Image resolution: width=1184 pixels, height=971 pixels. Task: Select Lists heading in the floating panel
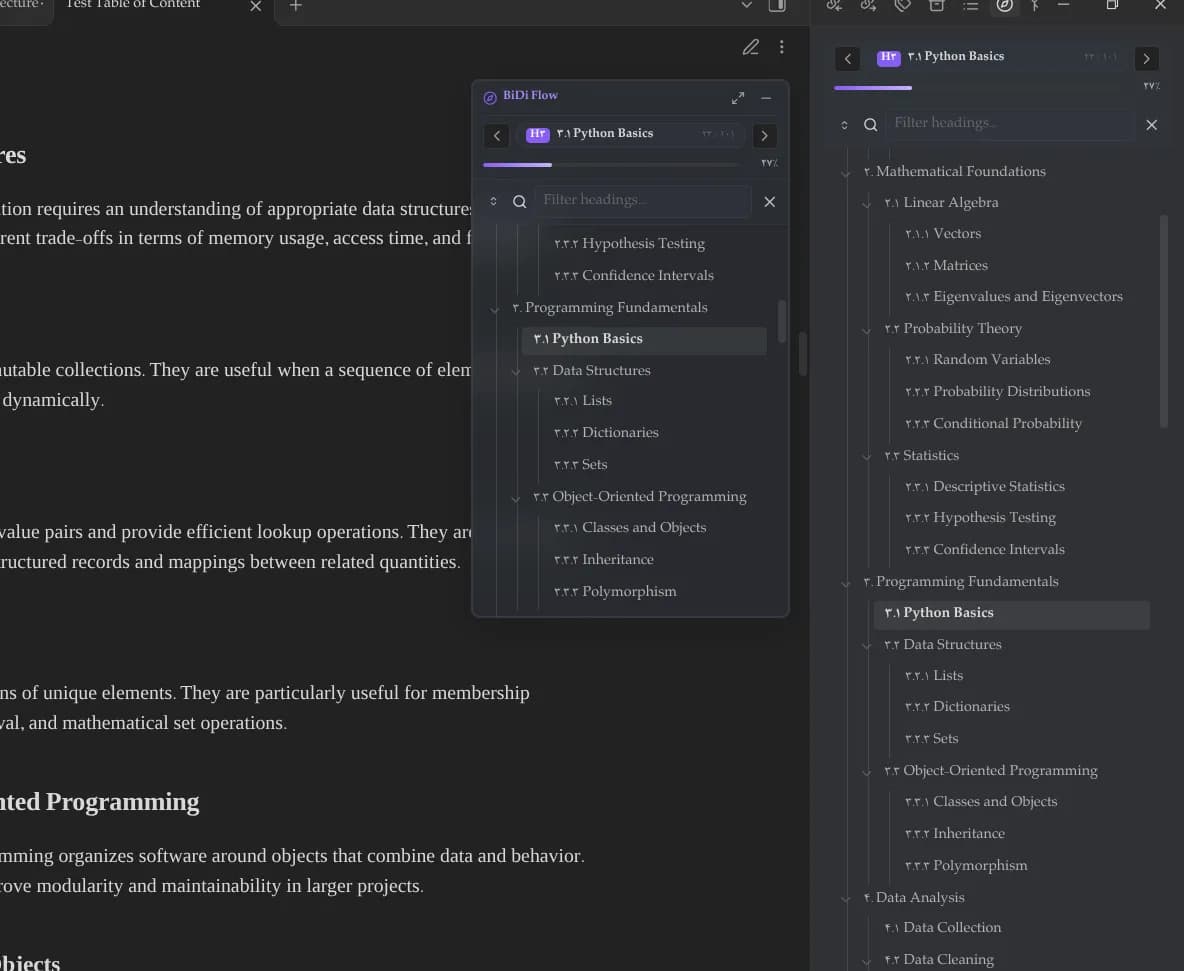[582, 401]
